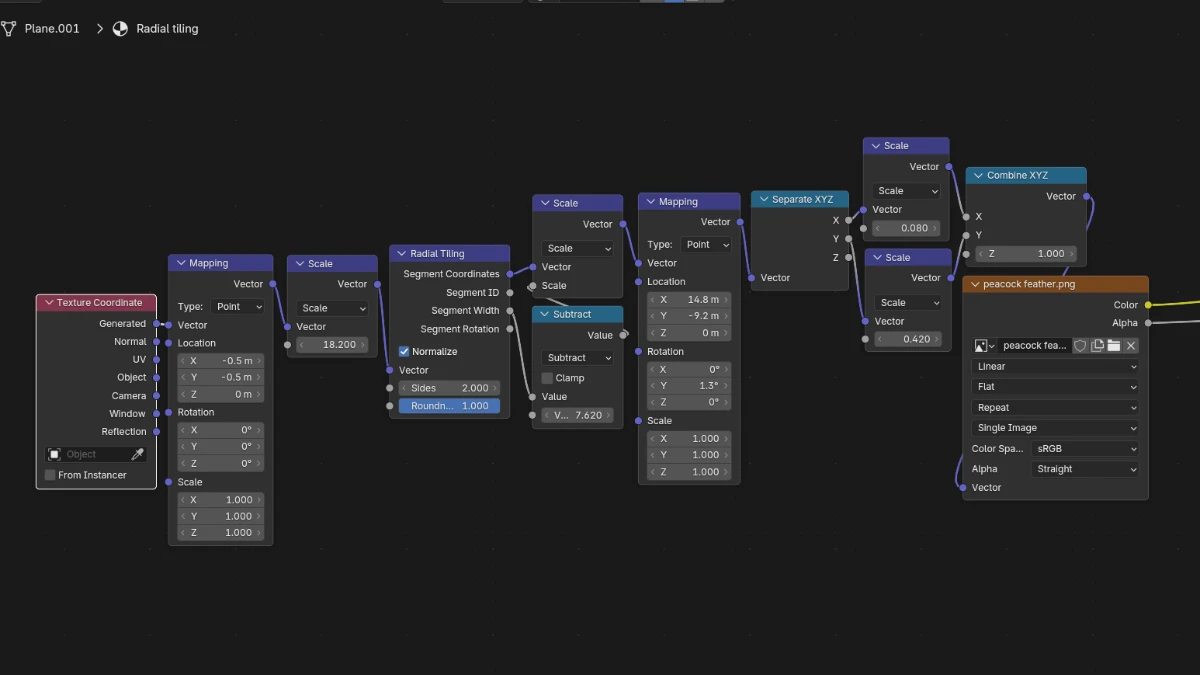Open a new image via the folder icon

coord(1114,345)
